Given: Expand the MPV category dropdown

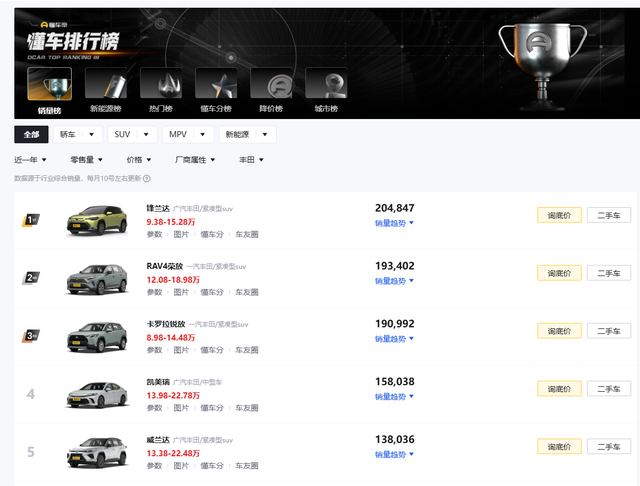Looking at the screenshot, I should [188, 134].
